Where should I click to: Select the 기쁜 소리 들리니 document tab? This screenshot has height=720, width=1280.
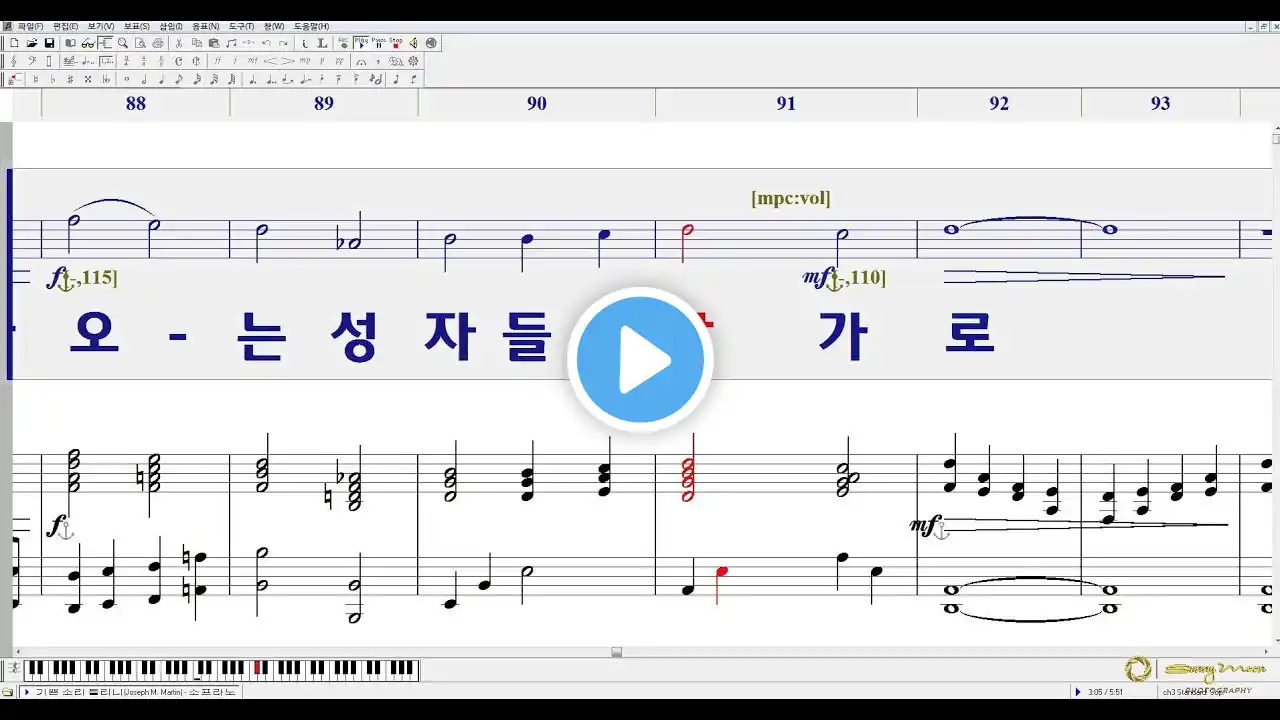click(128, 692)
